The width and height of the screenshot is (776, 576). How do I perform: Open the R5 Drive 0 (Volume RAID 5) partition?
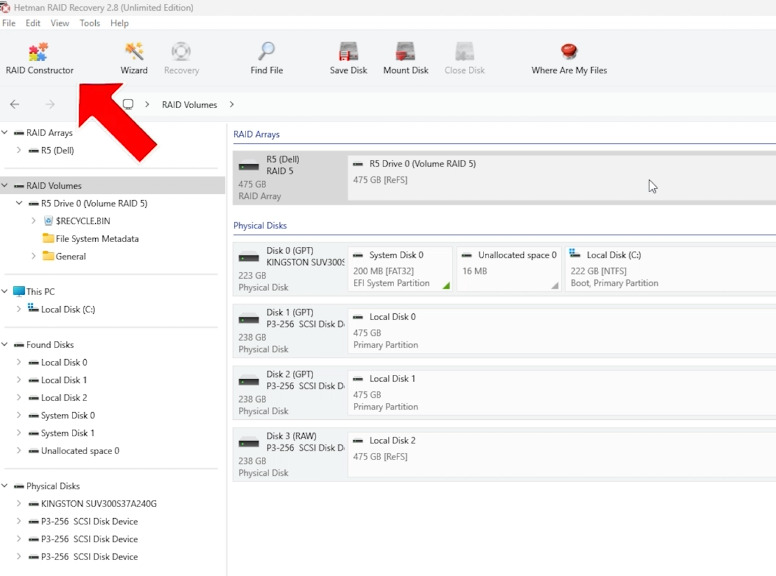[562, 178]
